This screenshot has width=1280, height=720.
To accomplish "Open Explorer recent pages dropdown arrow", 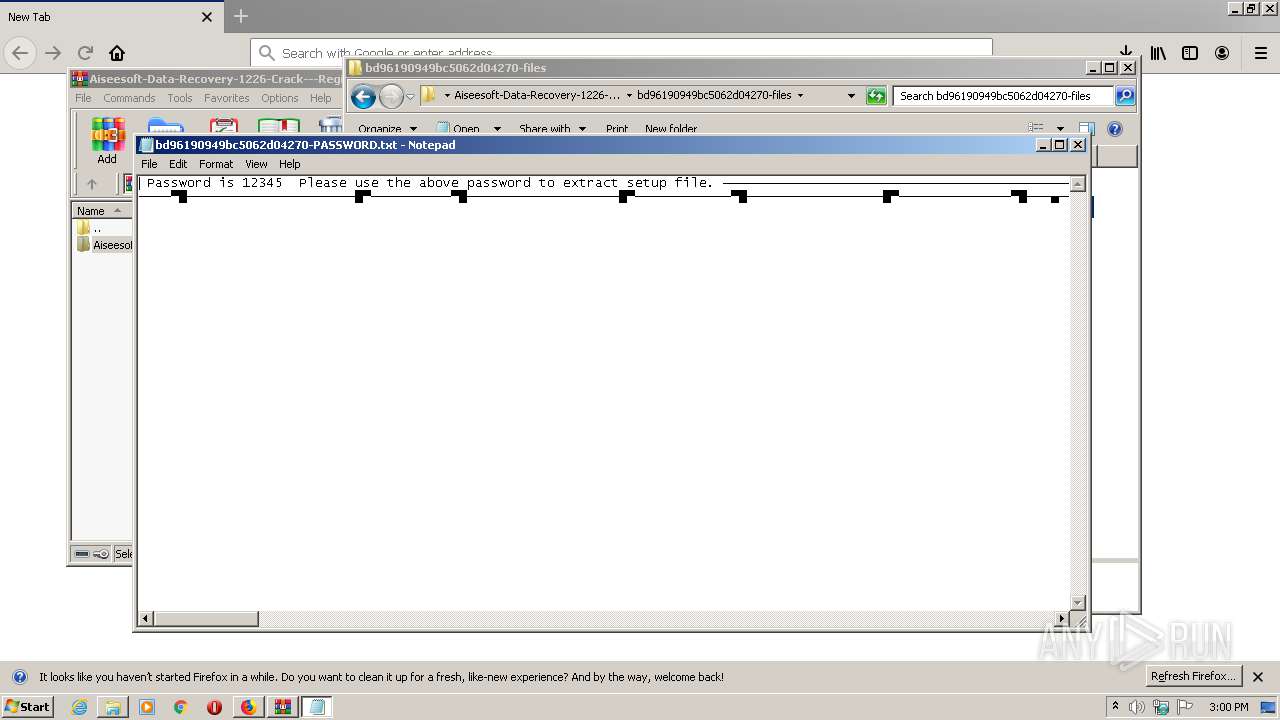I will pyautogui.click(x=410, y=97).
